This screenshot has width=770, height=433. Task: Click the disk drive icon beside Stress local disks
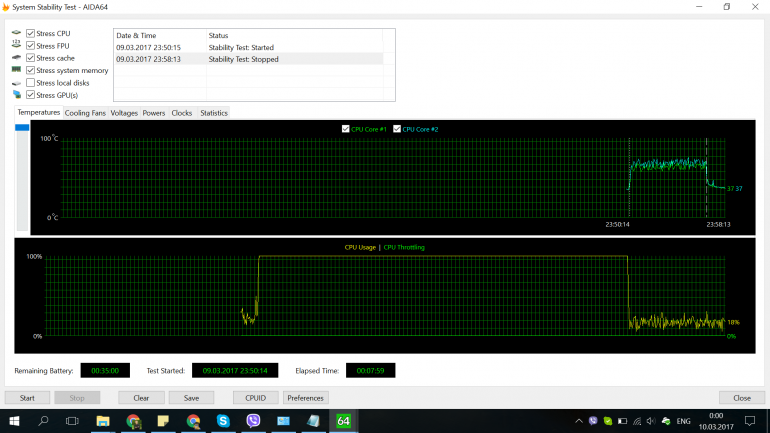click(16, 83)
